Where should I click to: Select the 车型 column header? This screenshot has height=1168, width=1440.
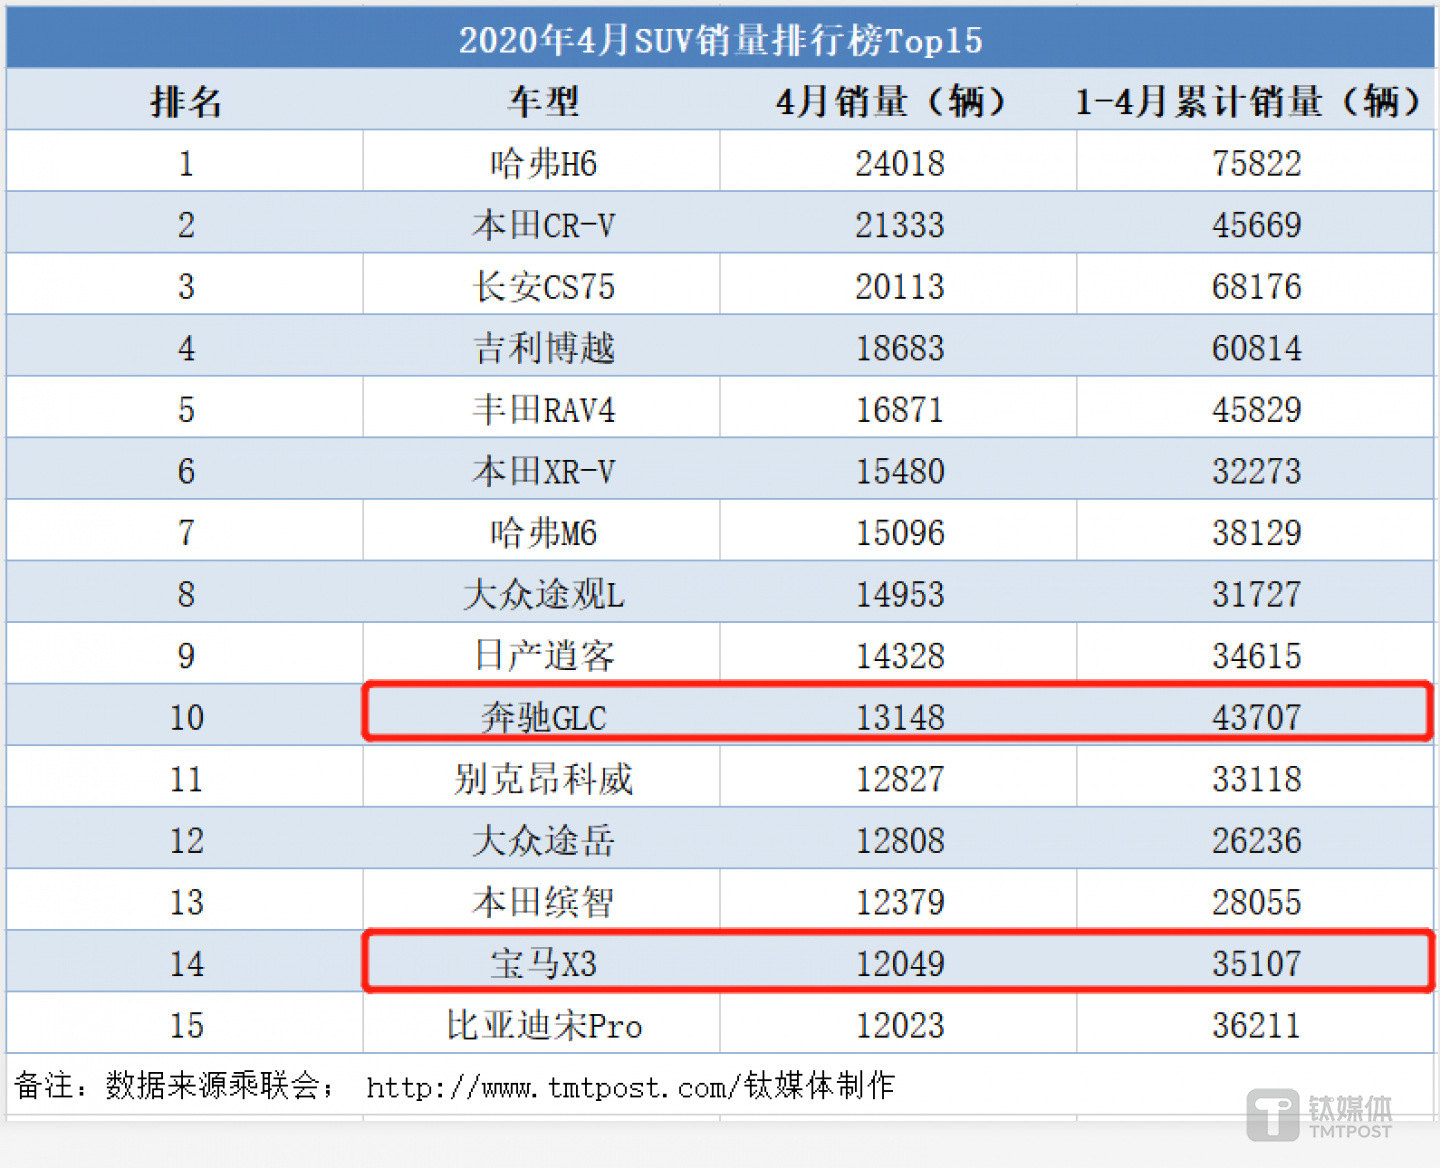543,101
